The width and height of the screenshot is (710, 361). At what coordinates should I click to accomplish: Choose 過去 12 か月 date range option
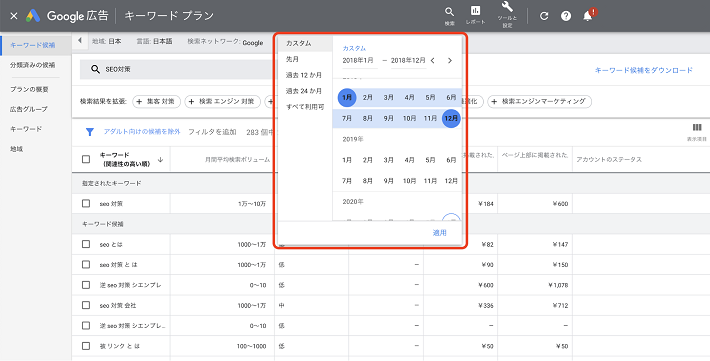305,75
